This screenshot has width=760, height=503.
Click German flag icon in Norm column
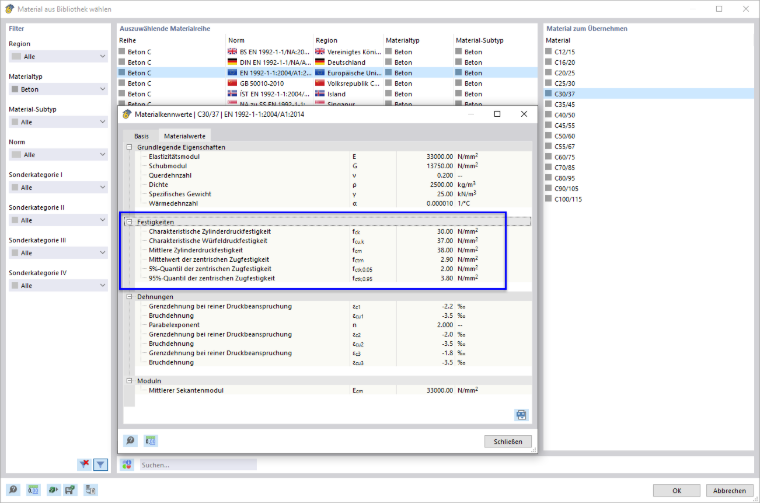(232, 62)
